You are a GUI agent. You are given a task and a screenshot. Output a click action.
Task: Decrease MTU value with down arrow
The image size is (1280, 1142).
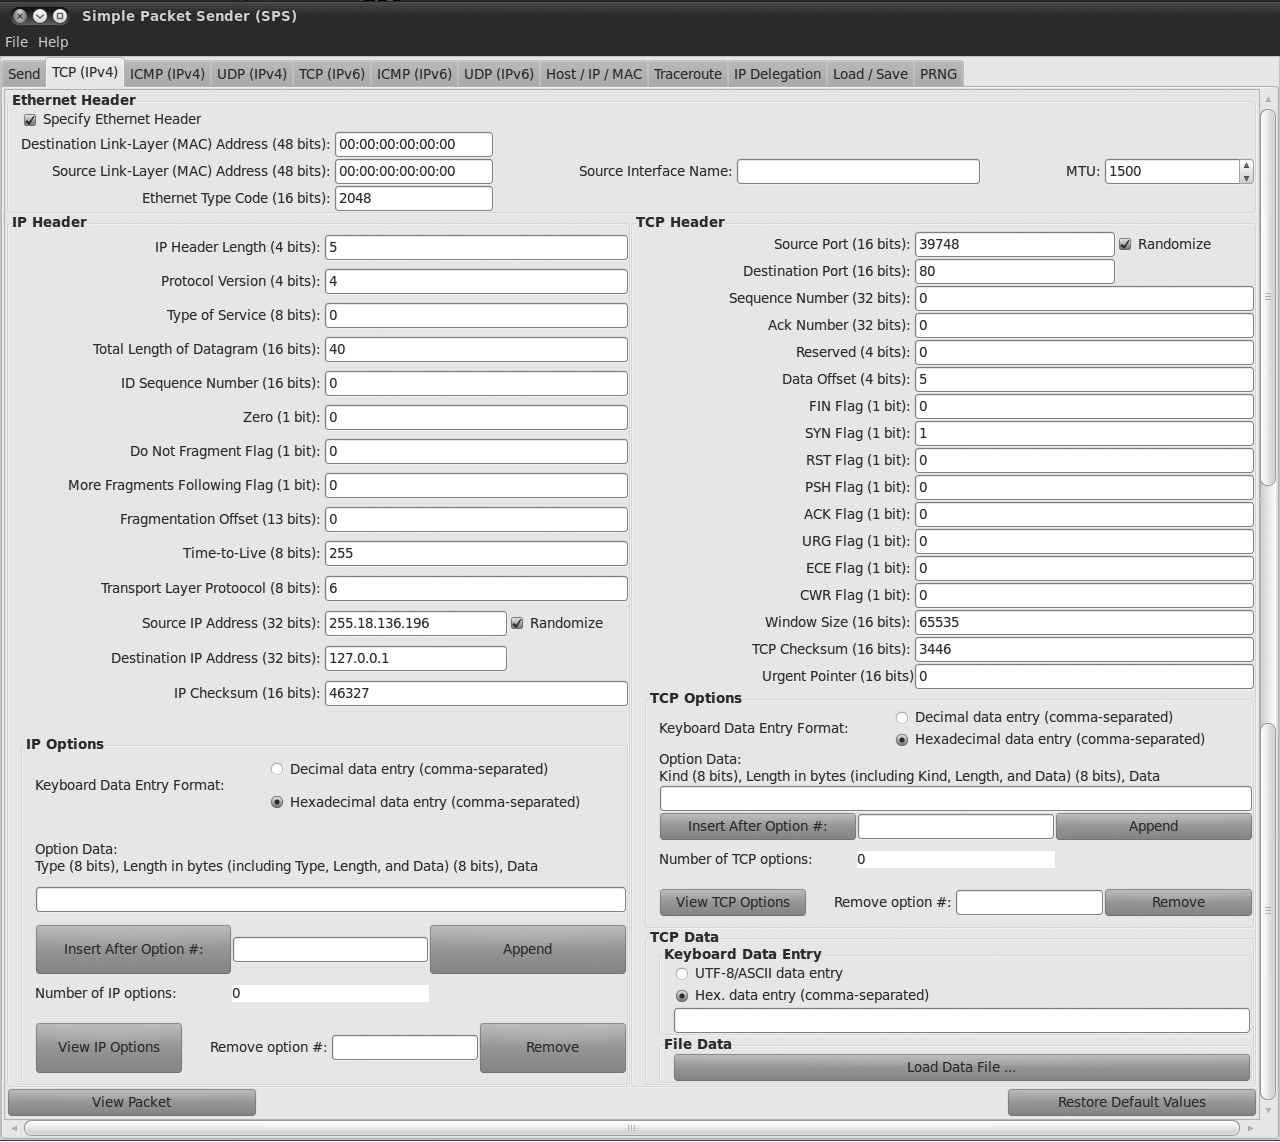coord(1246,177)
